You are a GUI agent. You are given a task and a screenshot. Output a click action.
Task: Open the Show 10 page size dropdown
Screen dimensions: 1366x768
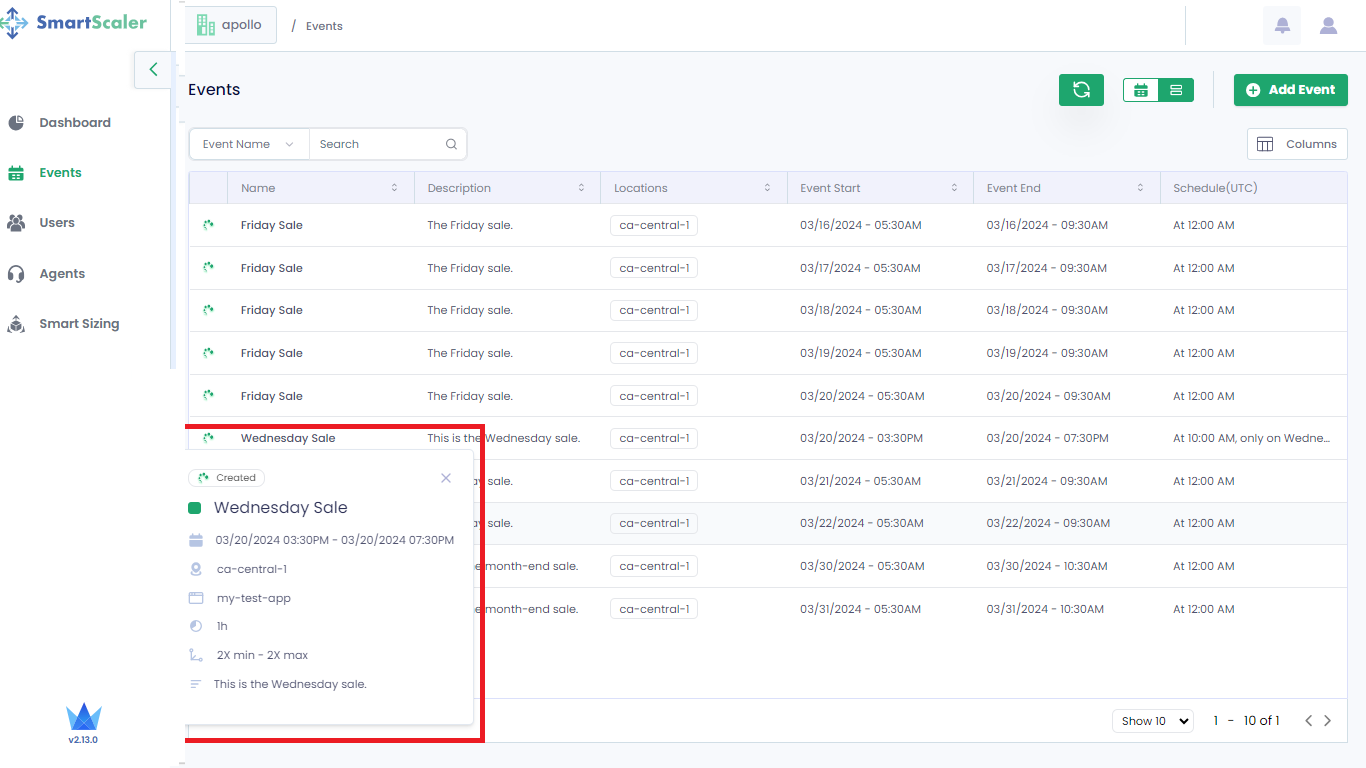pos(1153,721)
